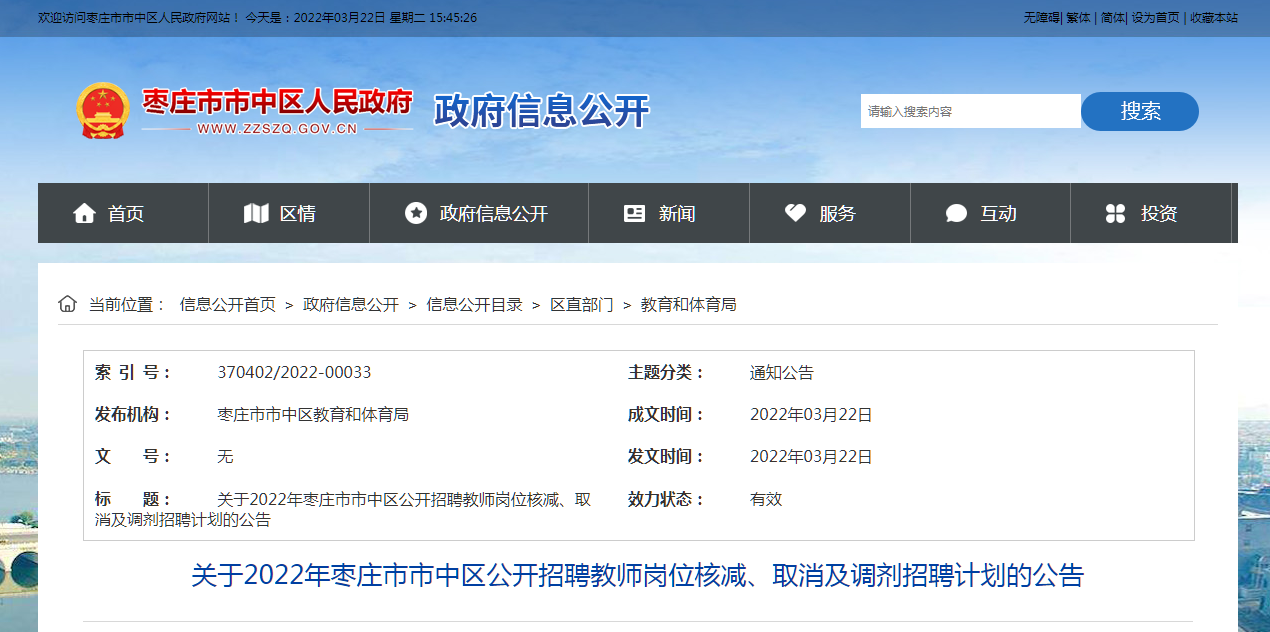This screenshot has height=632, width=1270.
Task: Click the blue 搜索 button
Action: (x=1140, y=111)
